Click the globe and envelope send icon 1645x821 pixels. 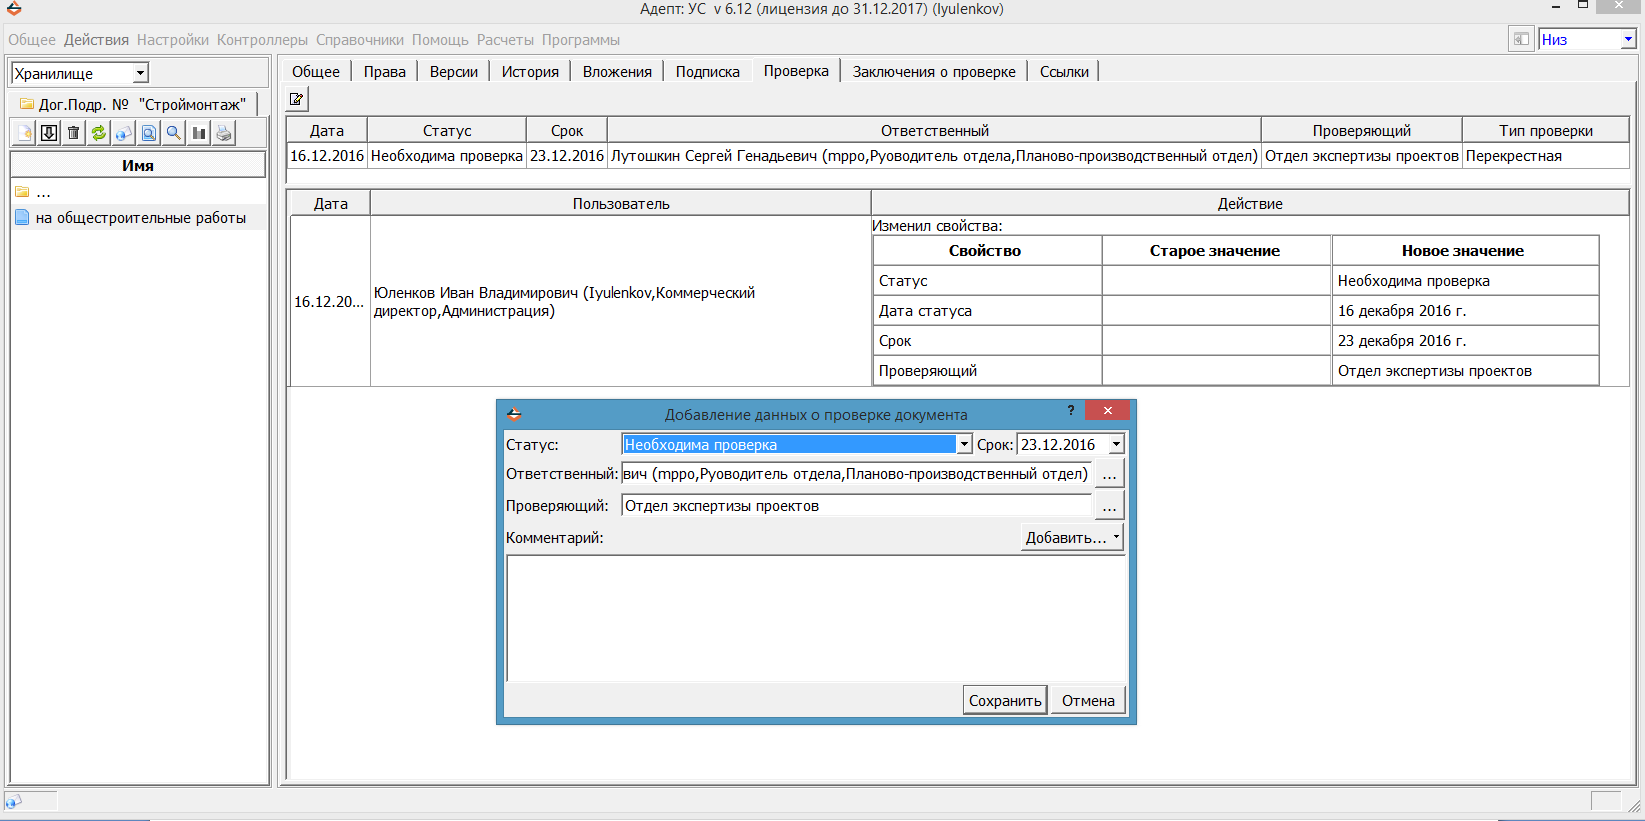[124, 133]
